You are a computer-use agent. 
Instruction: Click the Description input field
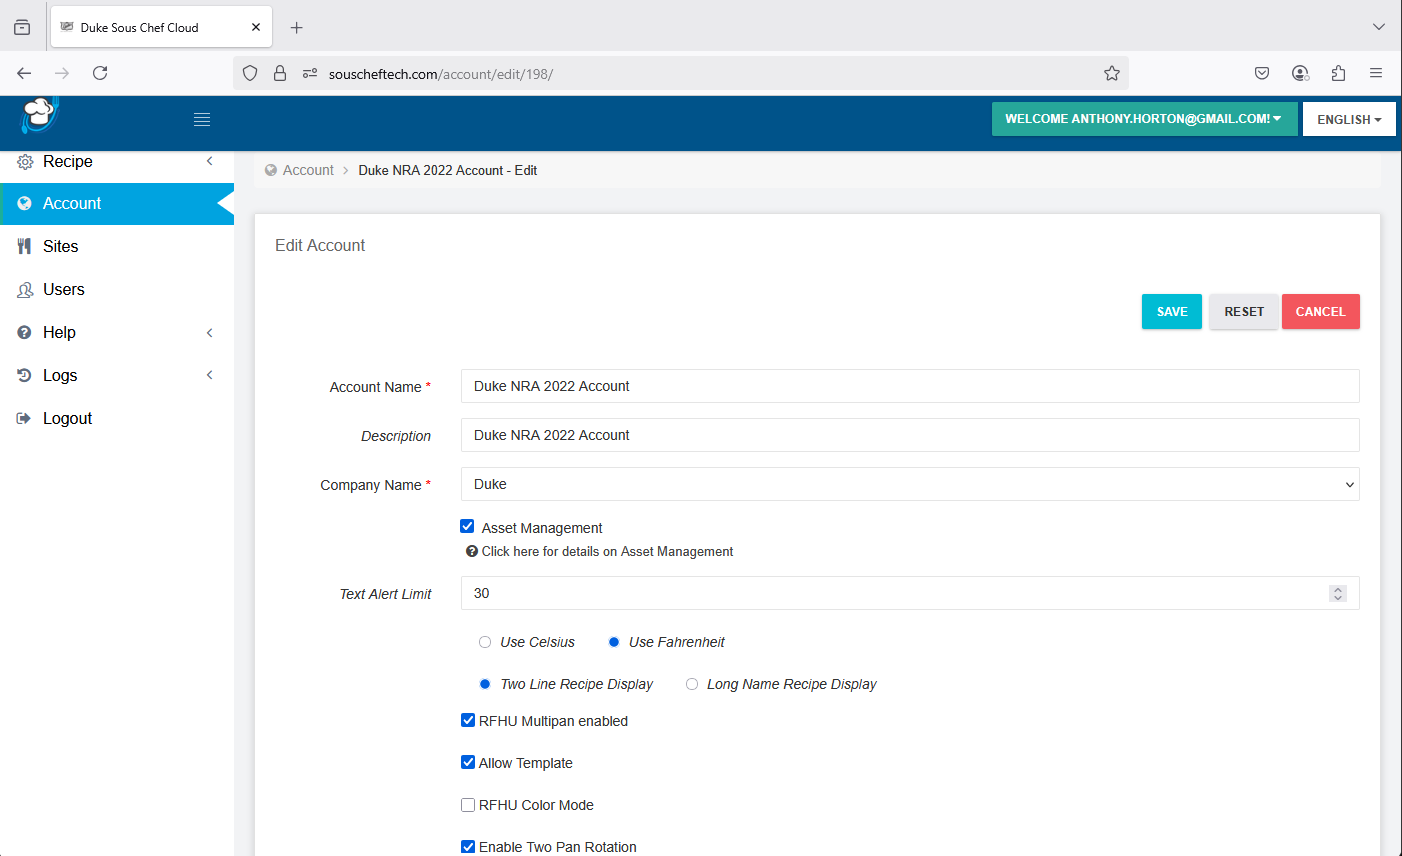910,435
